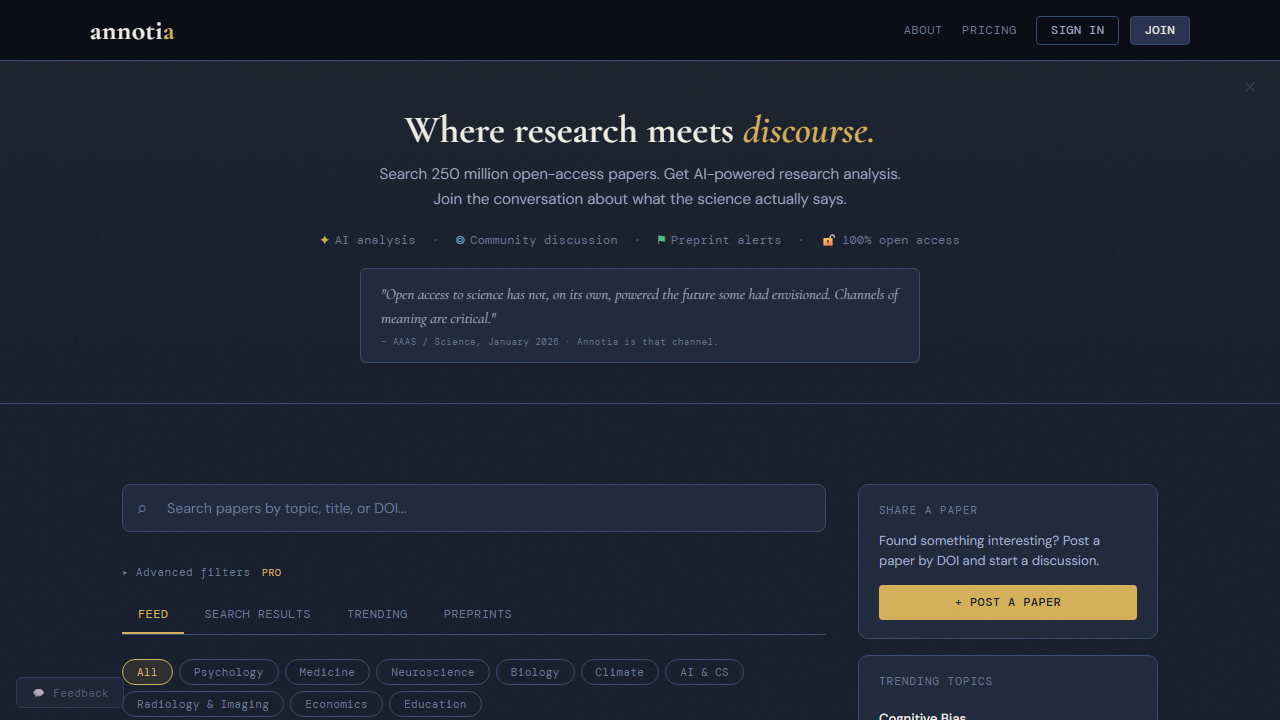Viewport: 1280px width, 720px height.
Task: Click the Sign In button
Action: click(1077, 30)
